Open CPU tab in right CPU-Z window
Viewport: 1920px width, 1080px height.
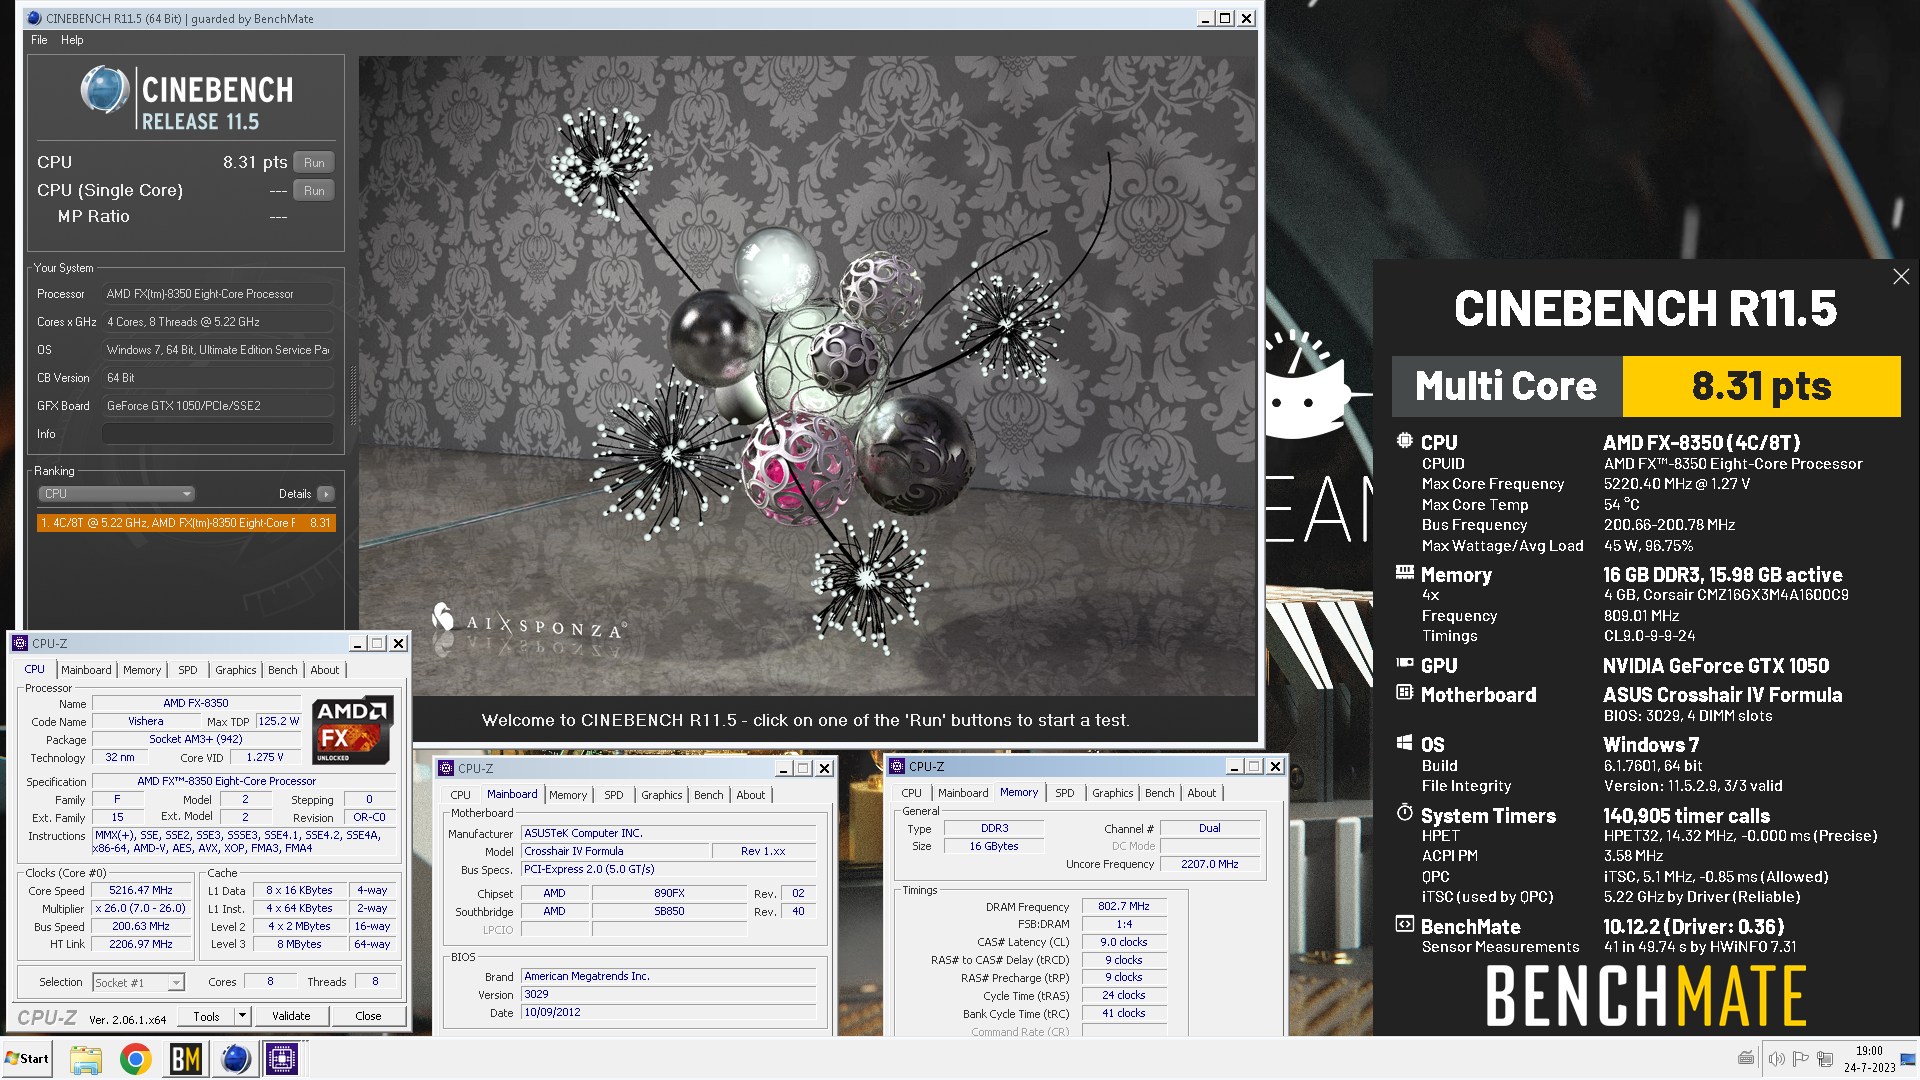pyautogui.click(x=912, y=793)
